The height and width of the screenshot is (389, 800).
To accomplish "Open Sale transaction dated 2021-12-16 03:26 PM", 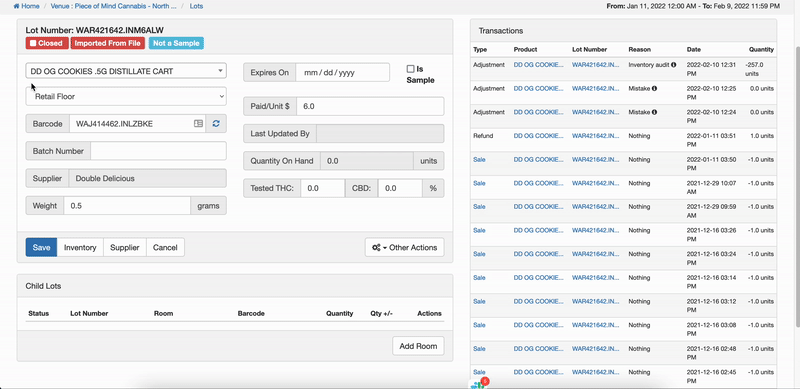I will tap(479, 230).
